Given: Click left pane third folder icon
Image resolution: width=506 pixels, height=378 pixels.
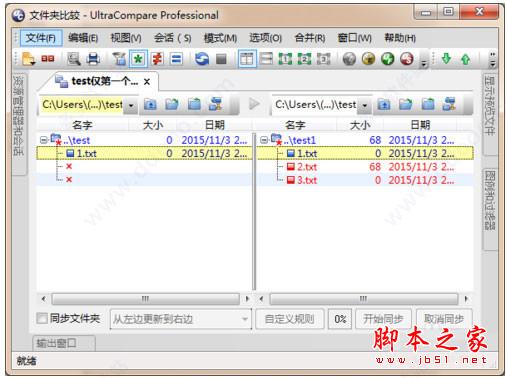Looking at the screenshot, I should [194, 105].
